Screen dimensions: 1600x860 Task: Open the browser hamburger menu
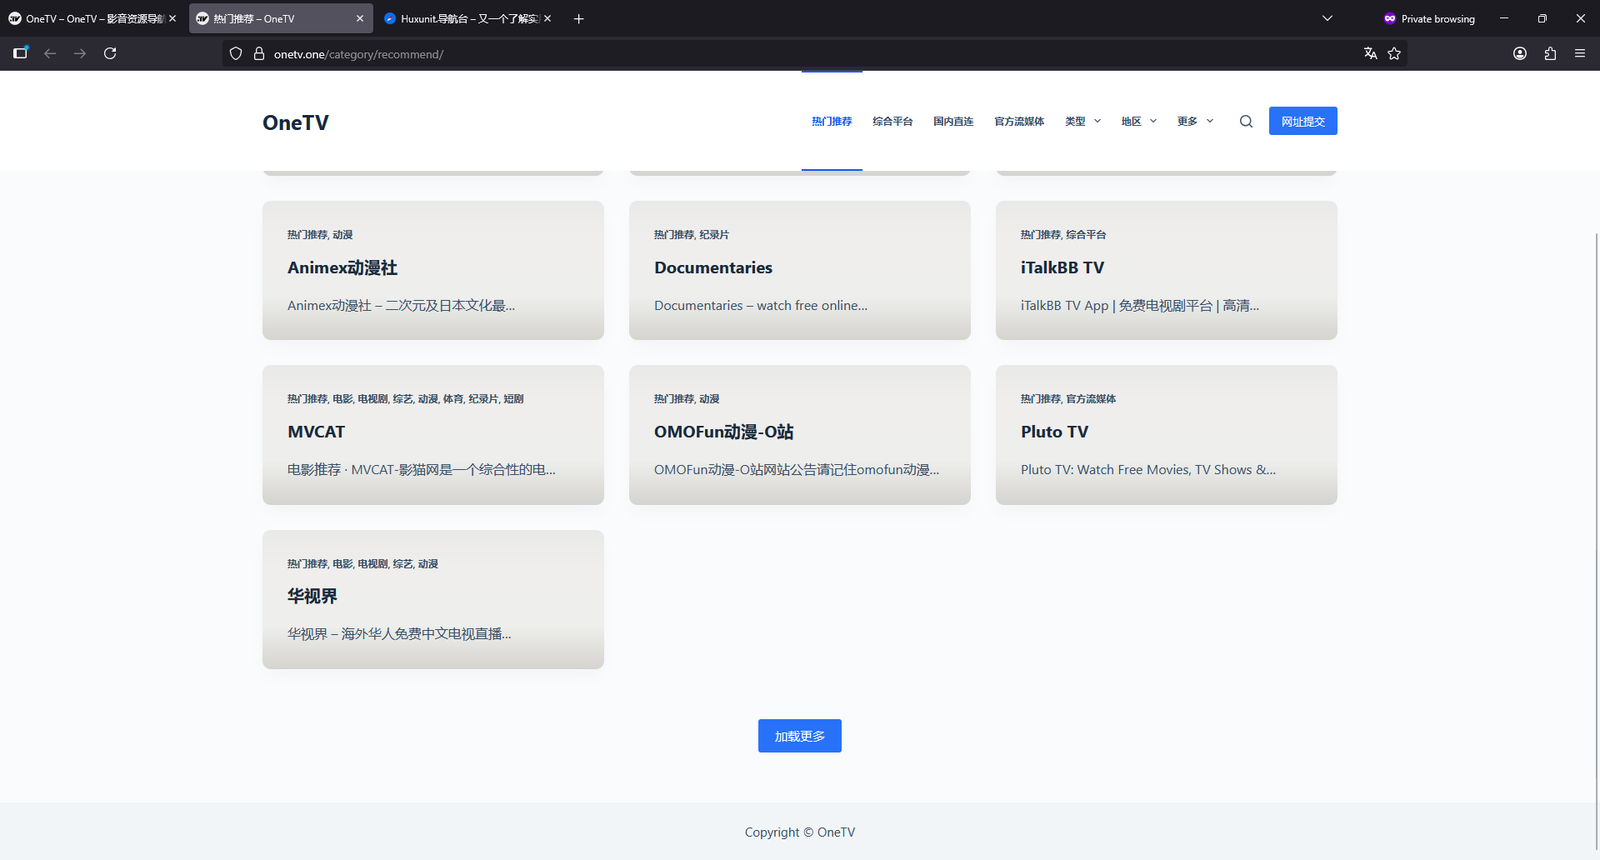[1580, 54]
